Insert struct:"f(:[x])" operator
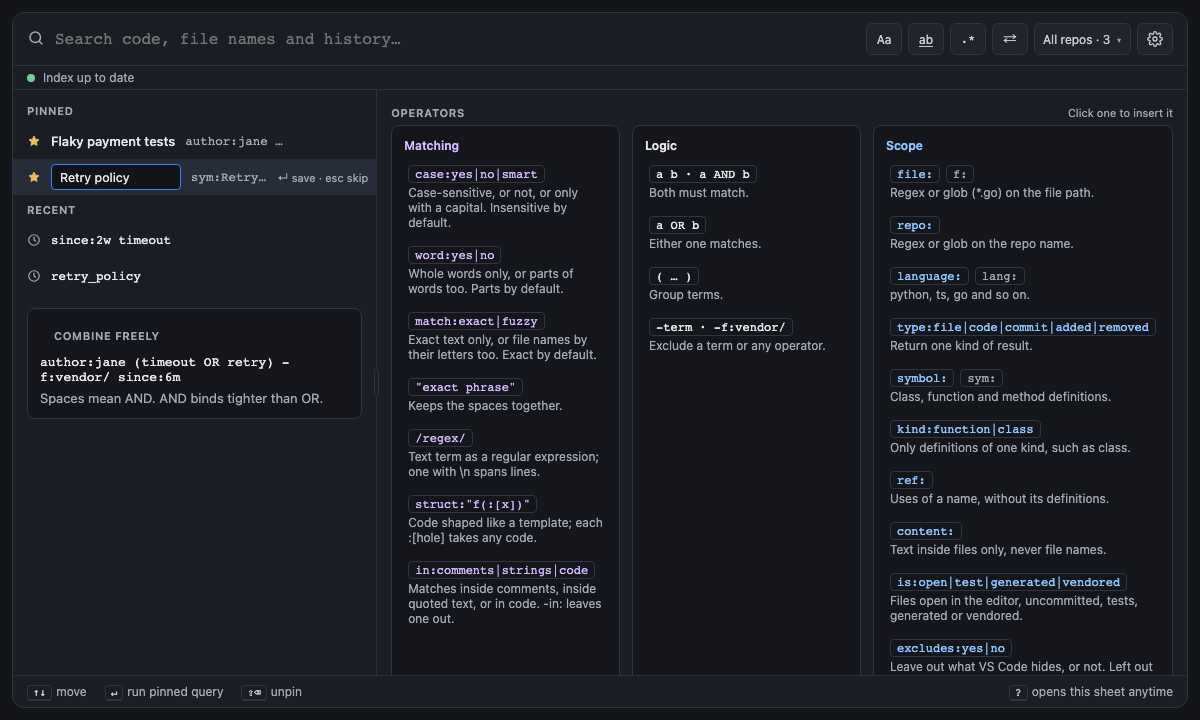Viewport: 1200px width, 720px height. pos(472,504)
